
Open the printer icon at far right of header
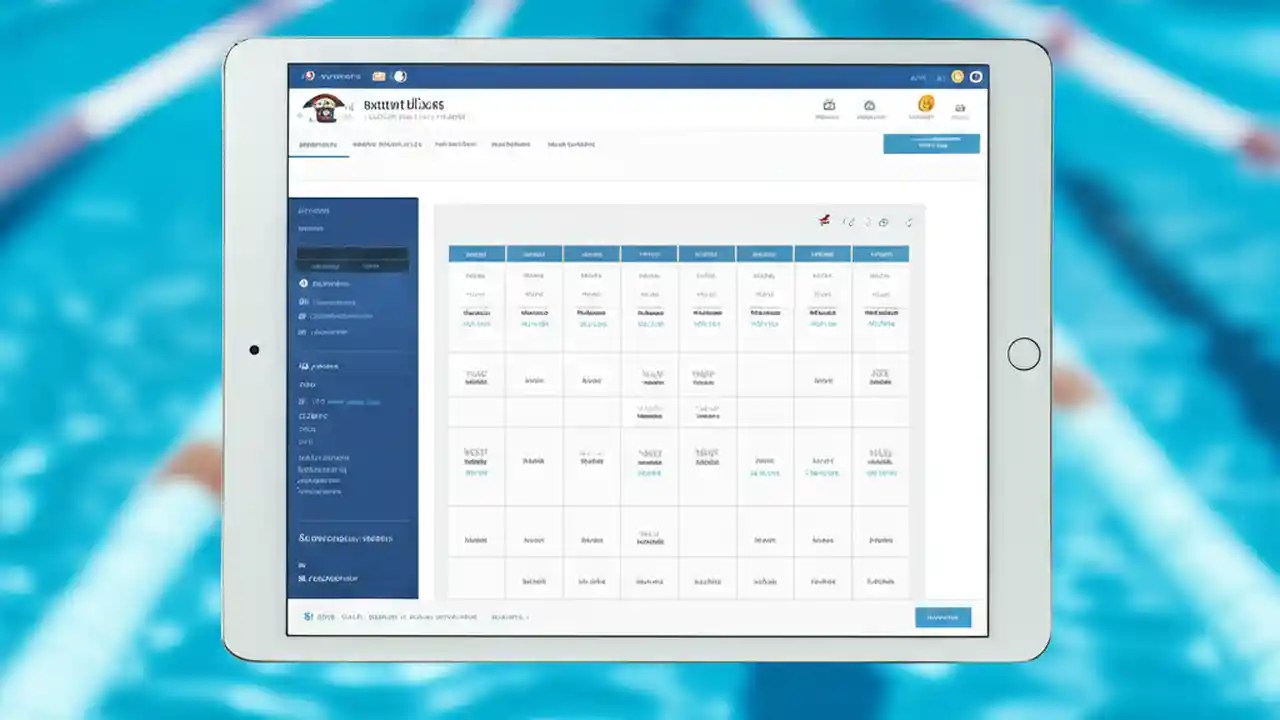[960, 106]
